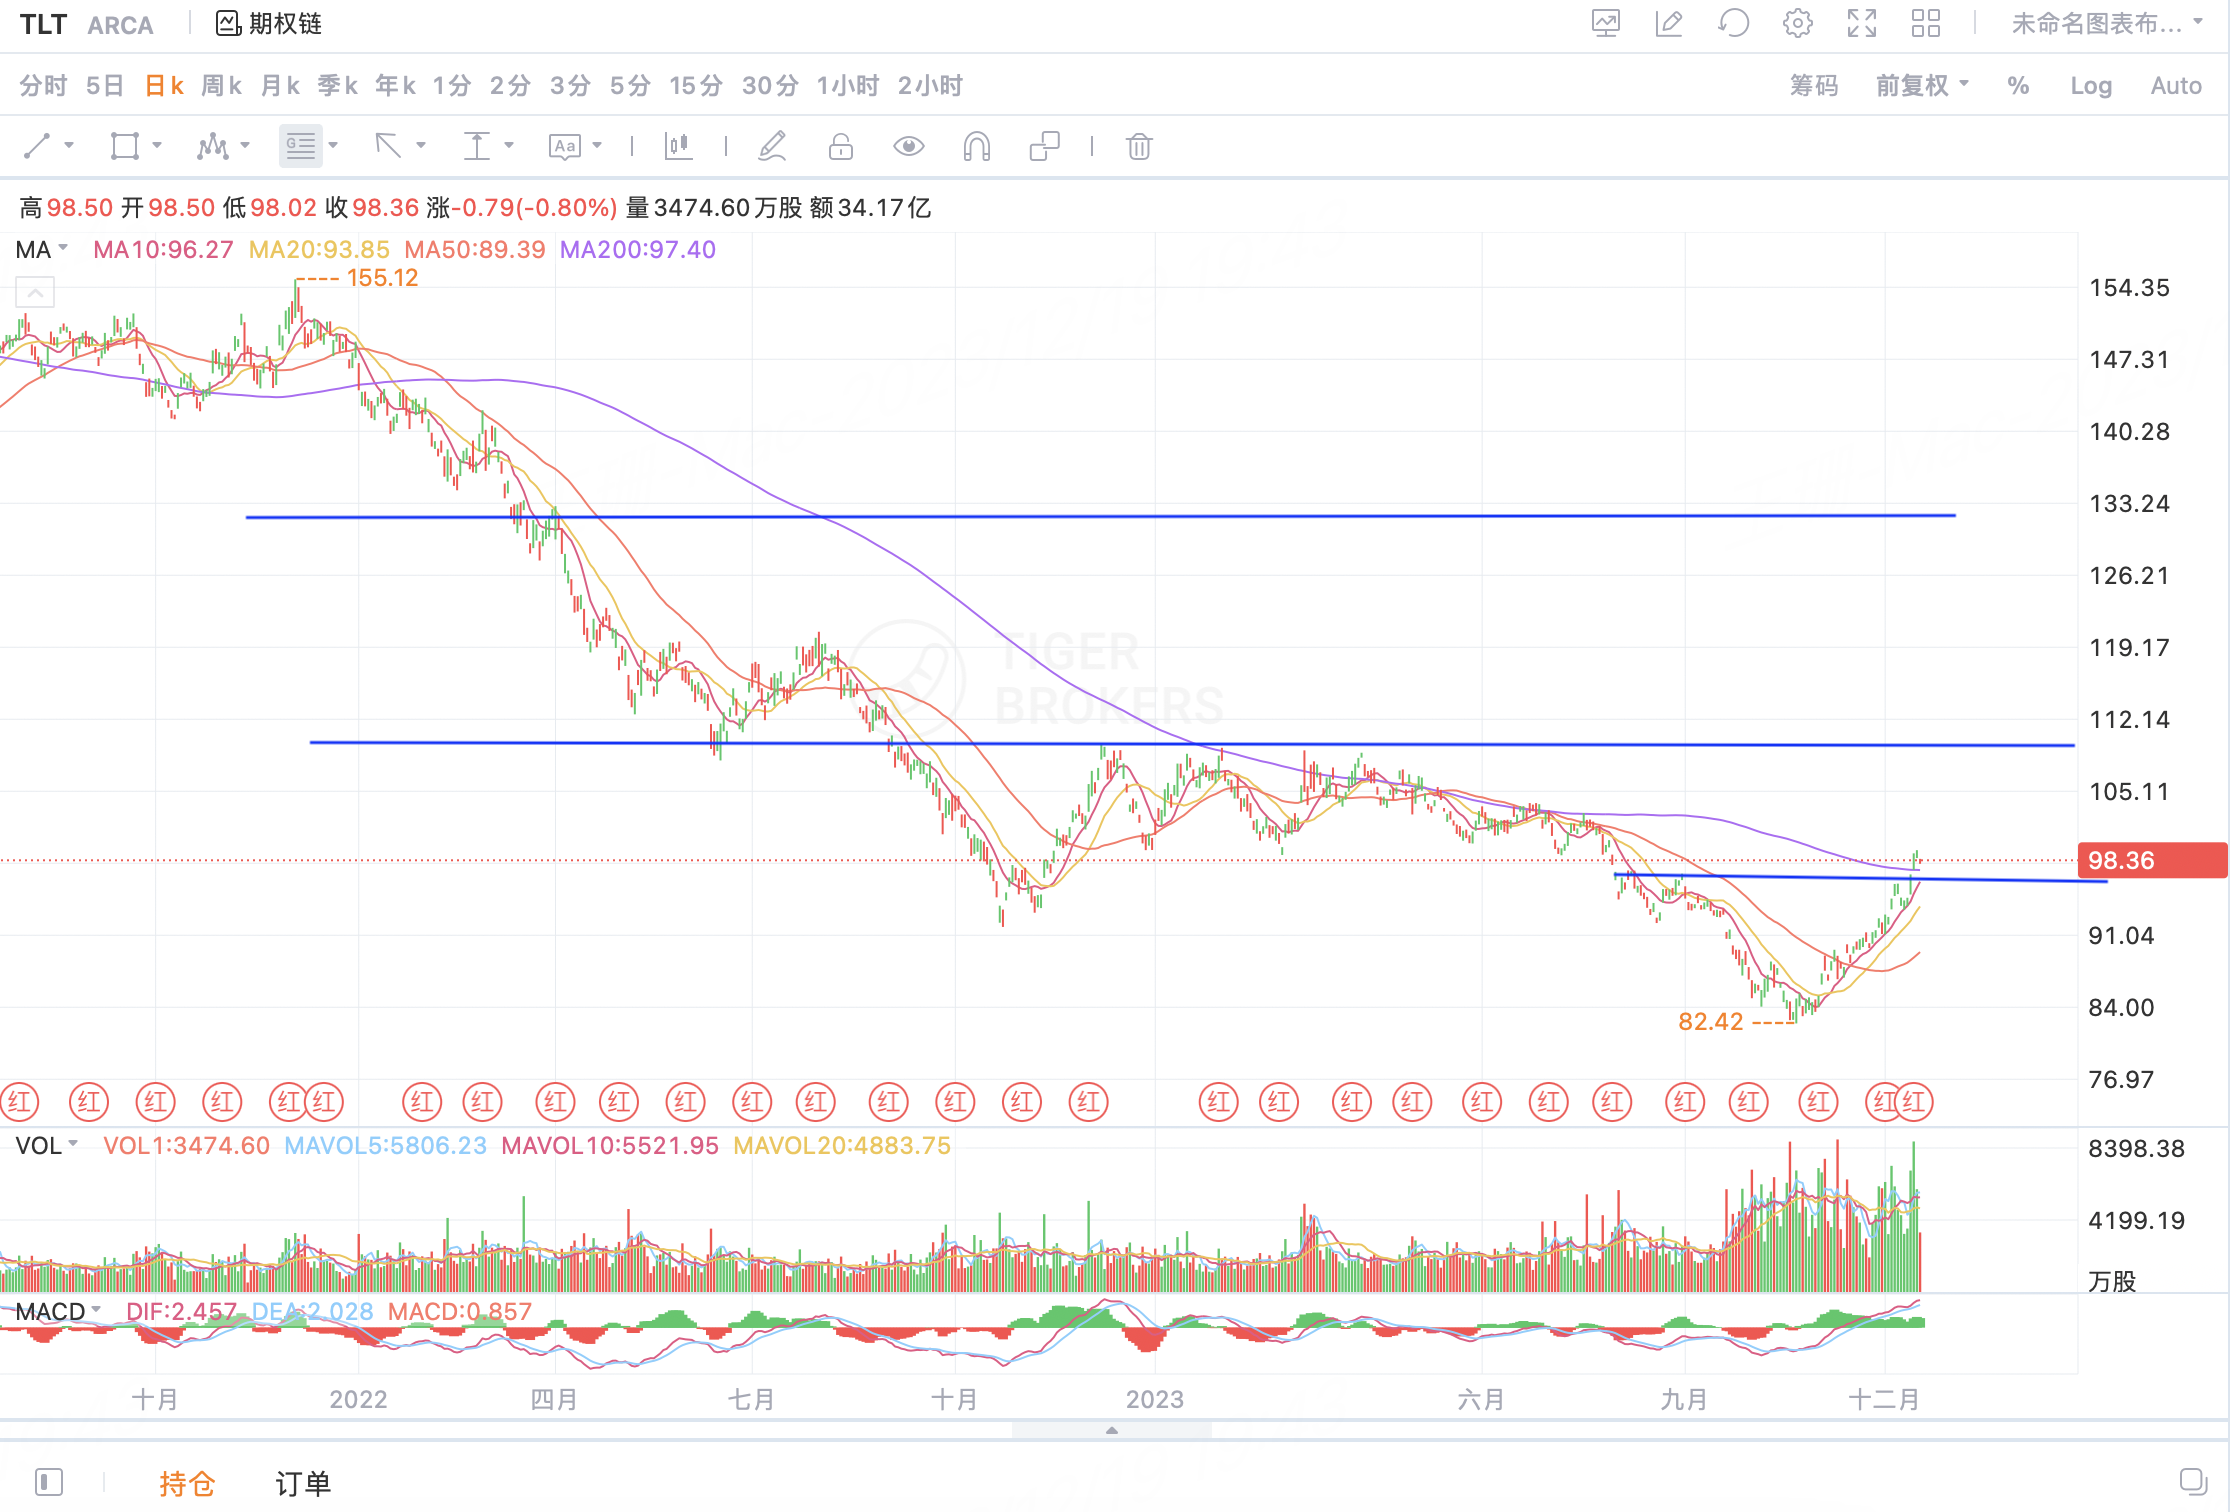Expand the text tool options arrow
The height and width of the screenshot is (1512, 2230).
[597, 146]
